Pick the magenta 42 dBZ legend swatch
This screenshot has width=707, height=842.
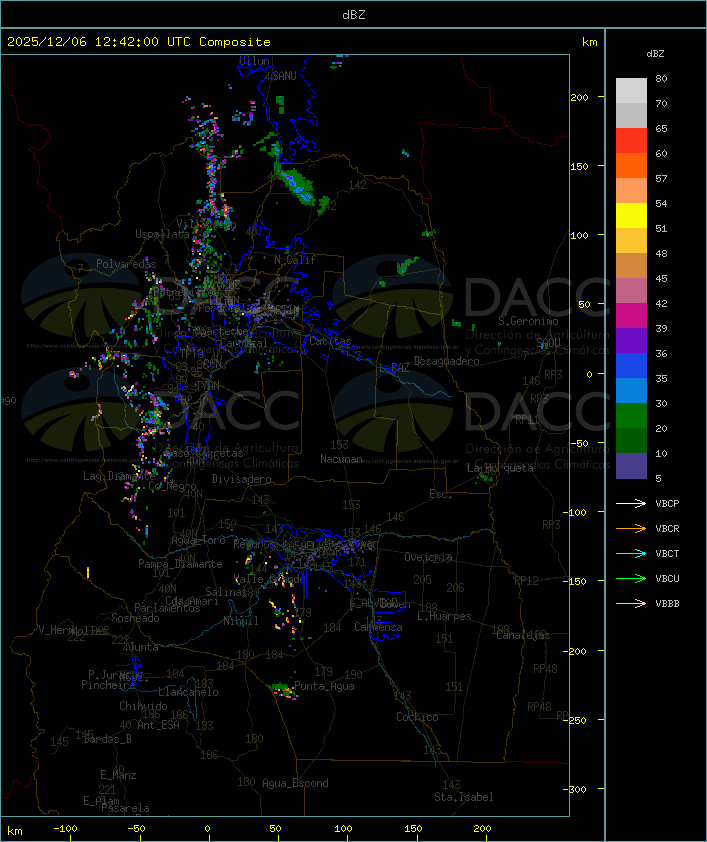pyautogui.click(x=631, y=316)
